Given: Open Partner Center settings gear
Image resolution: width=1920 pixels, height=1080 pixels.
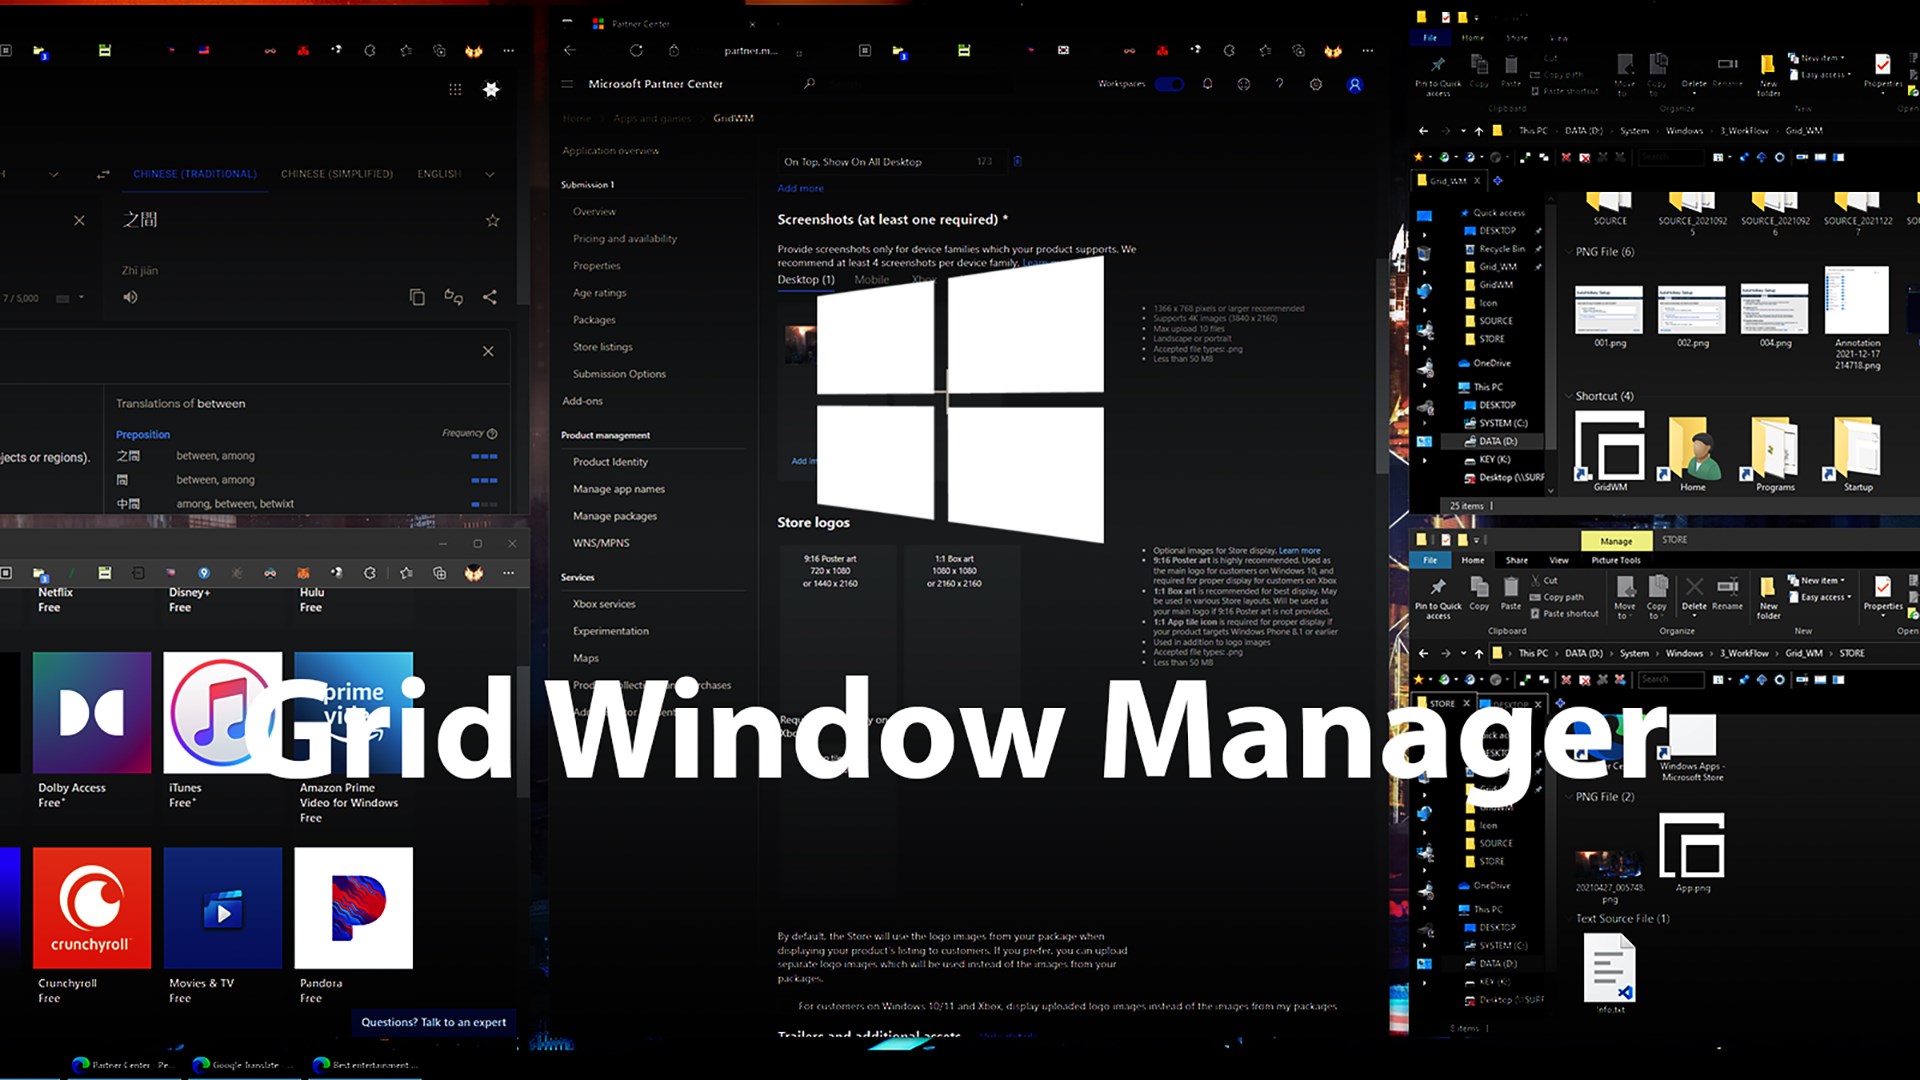Looking at the screenshot, I should [1316, 84].
